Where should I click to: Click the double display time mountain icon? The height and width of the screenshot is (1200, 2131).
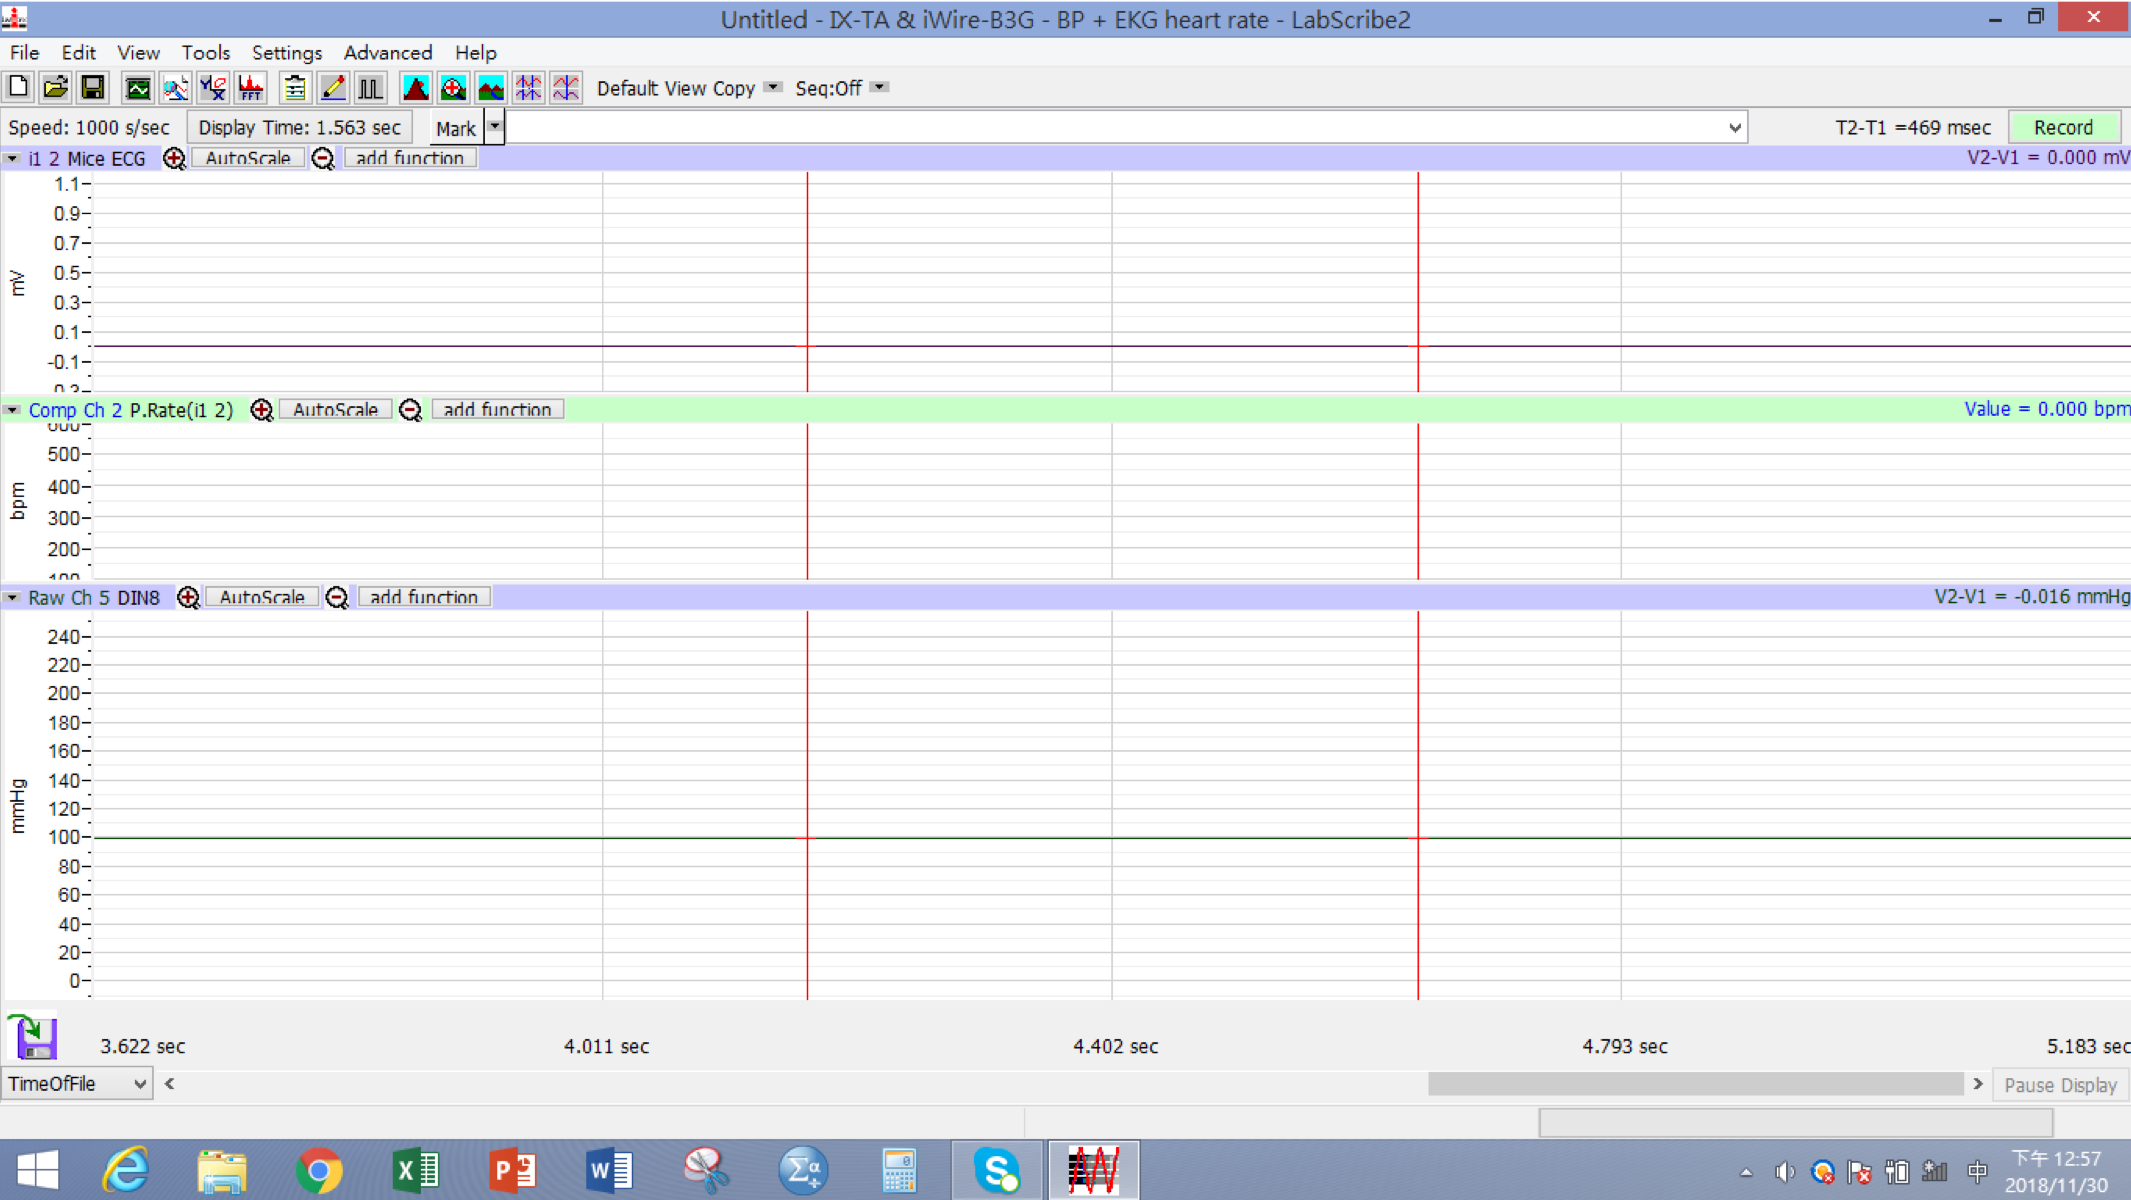pos(491,88)
